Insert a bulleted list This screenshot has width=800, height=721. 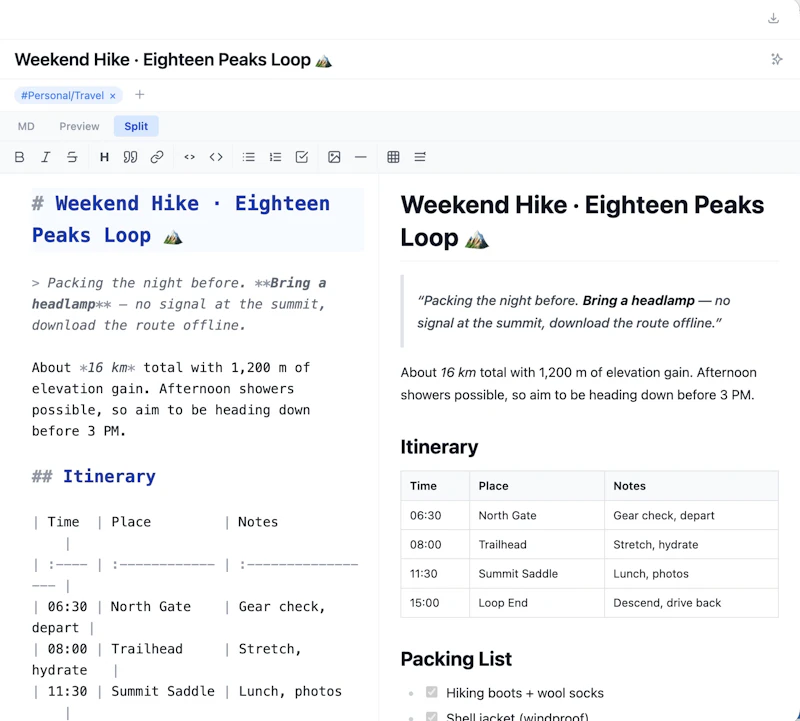(248, 157)
